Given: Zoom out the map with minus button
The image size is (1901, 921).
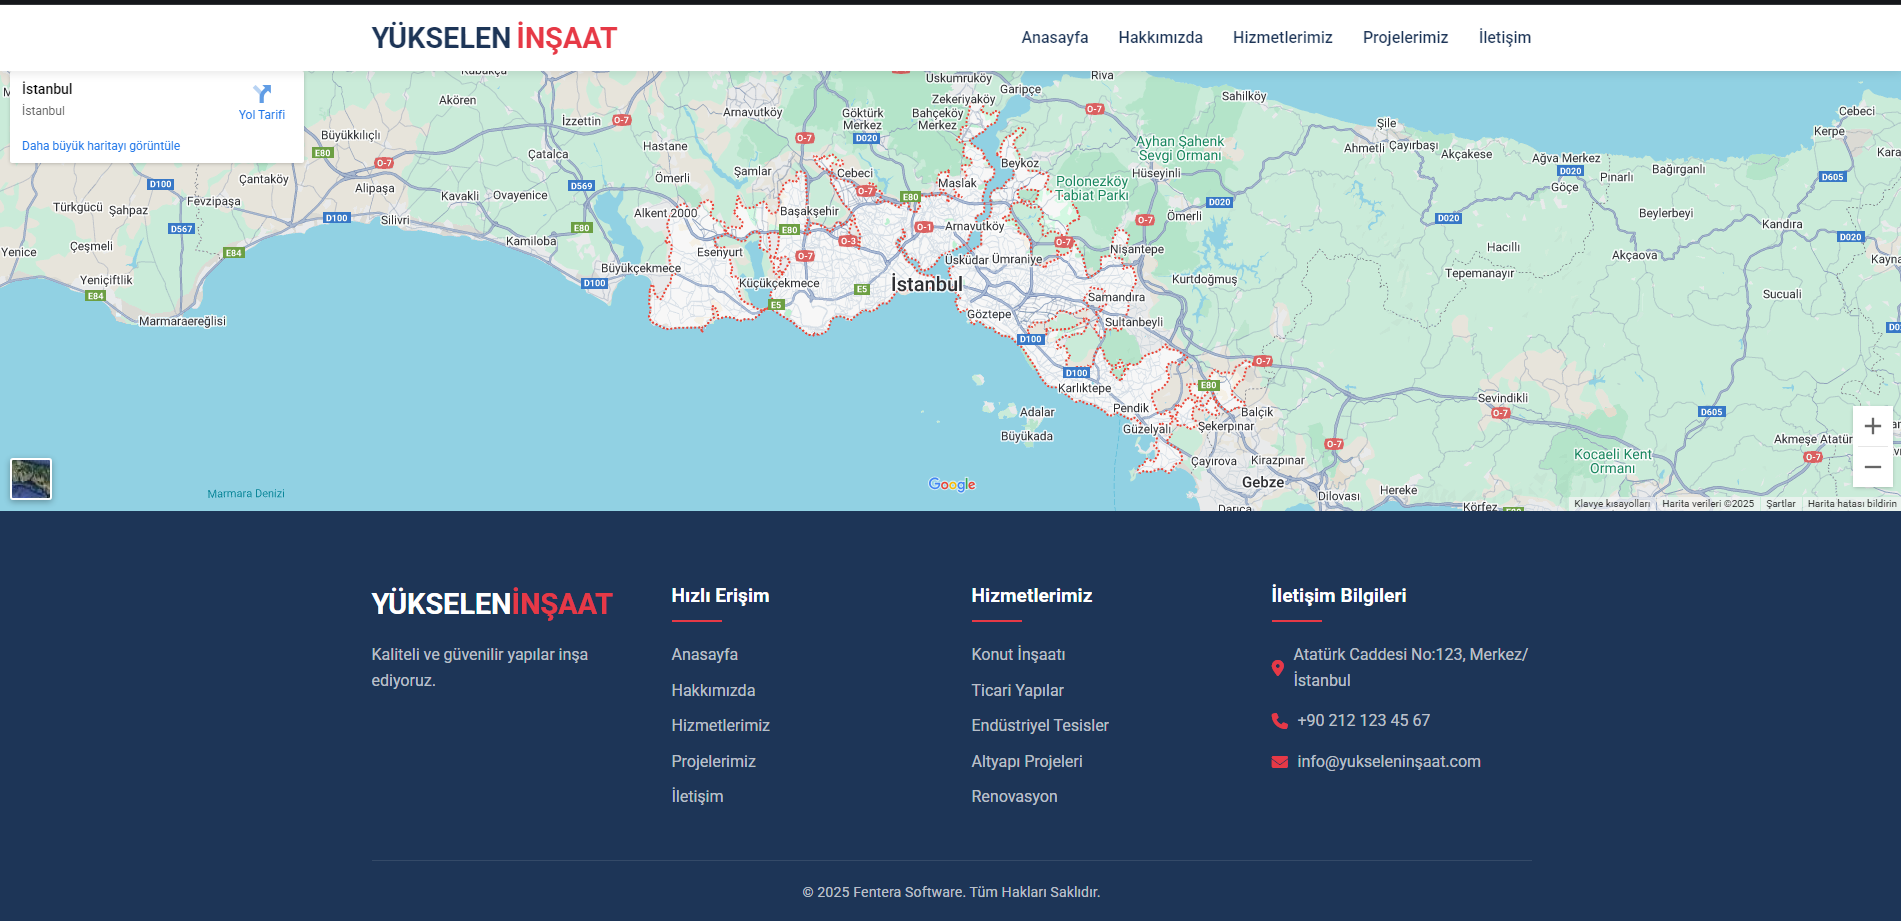Looking at the screenshot, I should point(1872,467).
